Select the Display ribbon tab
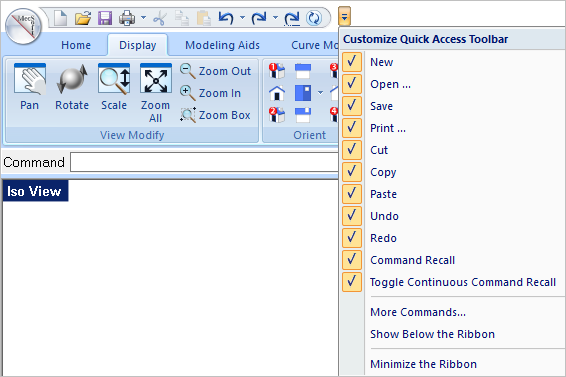The height and width of the screenshot is (377, 566). coord(138,45)
